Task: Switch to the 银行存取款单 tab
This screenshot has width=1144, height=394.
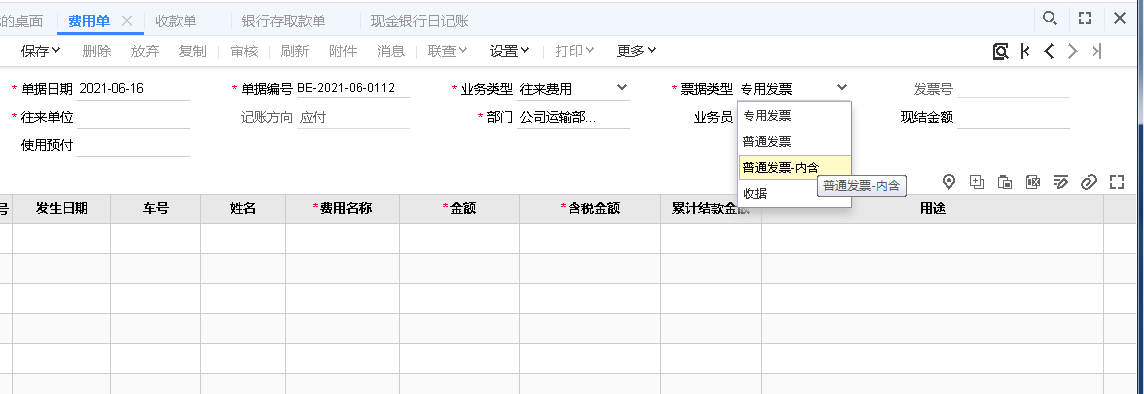Action: (283, 21)
